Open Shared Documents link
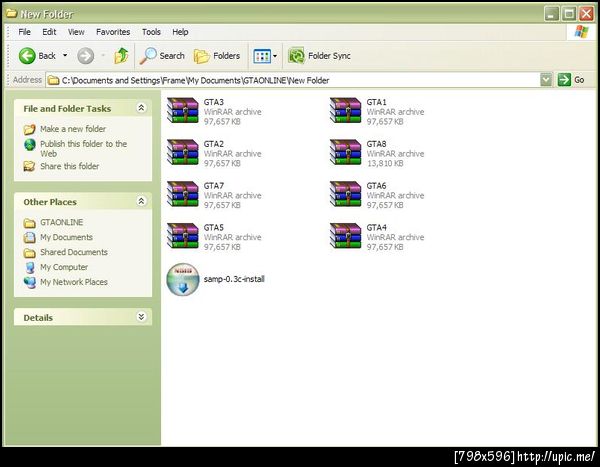 tap(74, 252)
